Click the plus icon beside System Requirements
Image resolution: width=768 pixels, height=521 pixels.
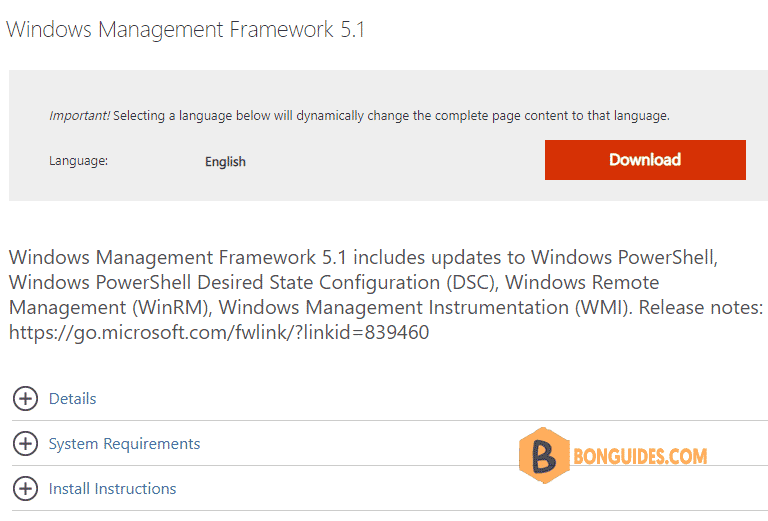point(25,444)
